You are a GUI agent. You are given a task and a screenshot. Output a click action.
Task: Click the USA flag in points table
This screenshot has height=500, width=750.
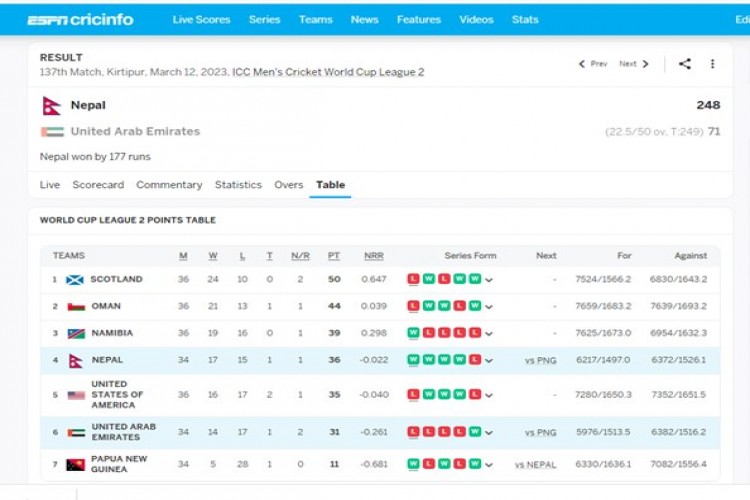click(76, 395)
